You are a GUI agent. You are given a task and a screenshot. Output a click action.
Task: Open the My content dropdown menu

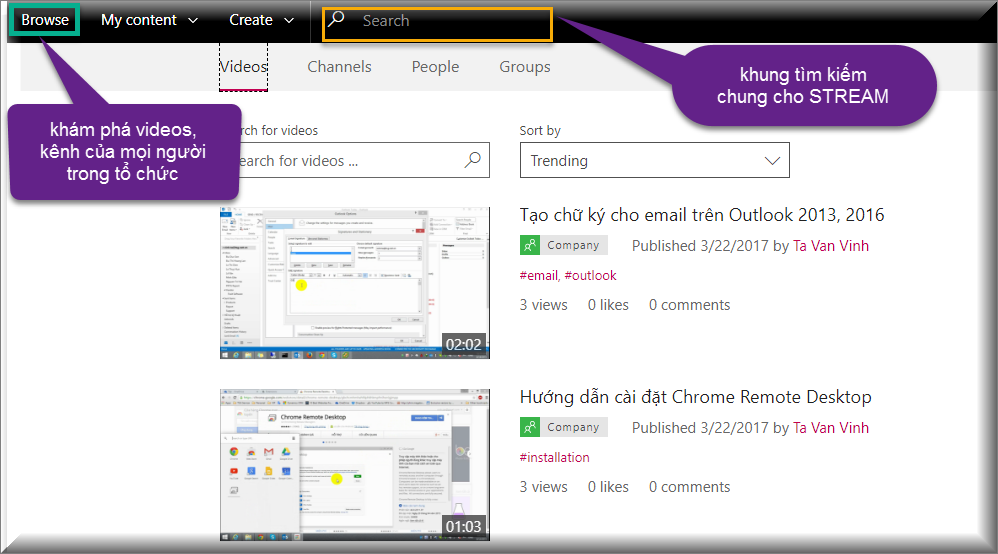pyautogui.click(x=149, y=20)
